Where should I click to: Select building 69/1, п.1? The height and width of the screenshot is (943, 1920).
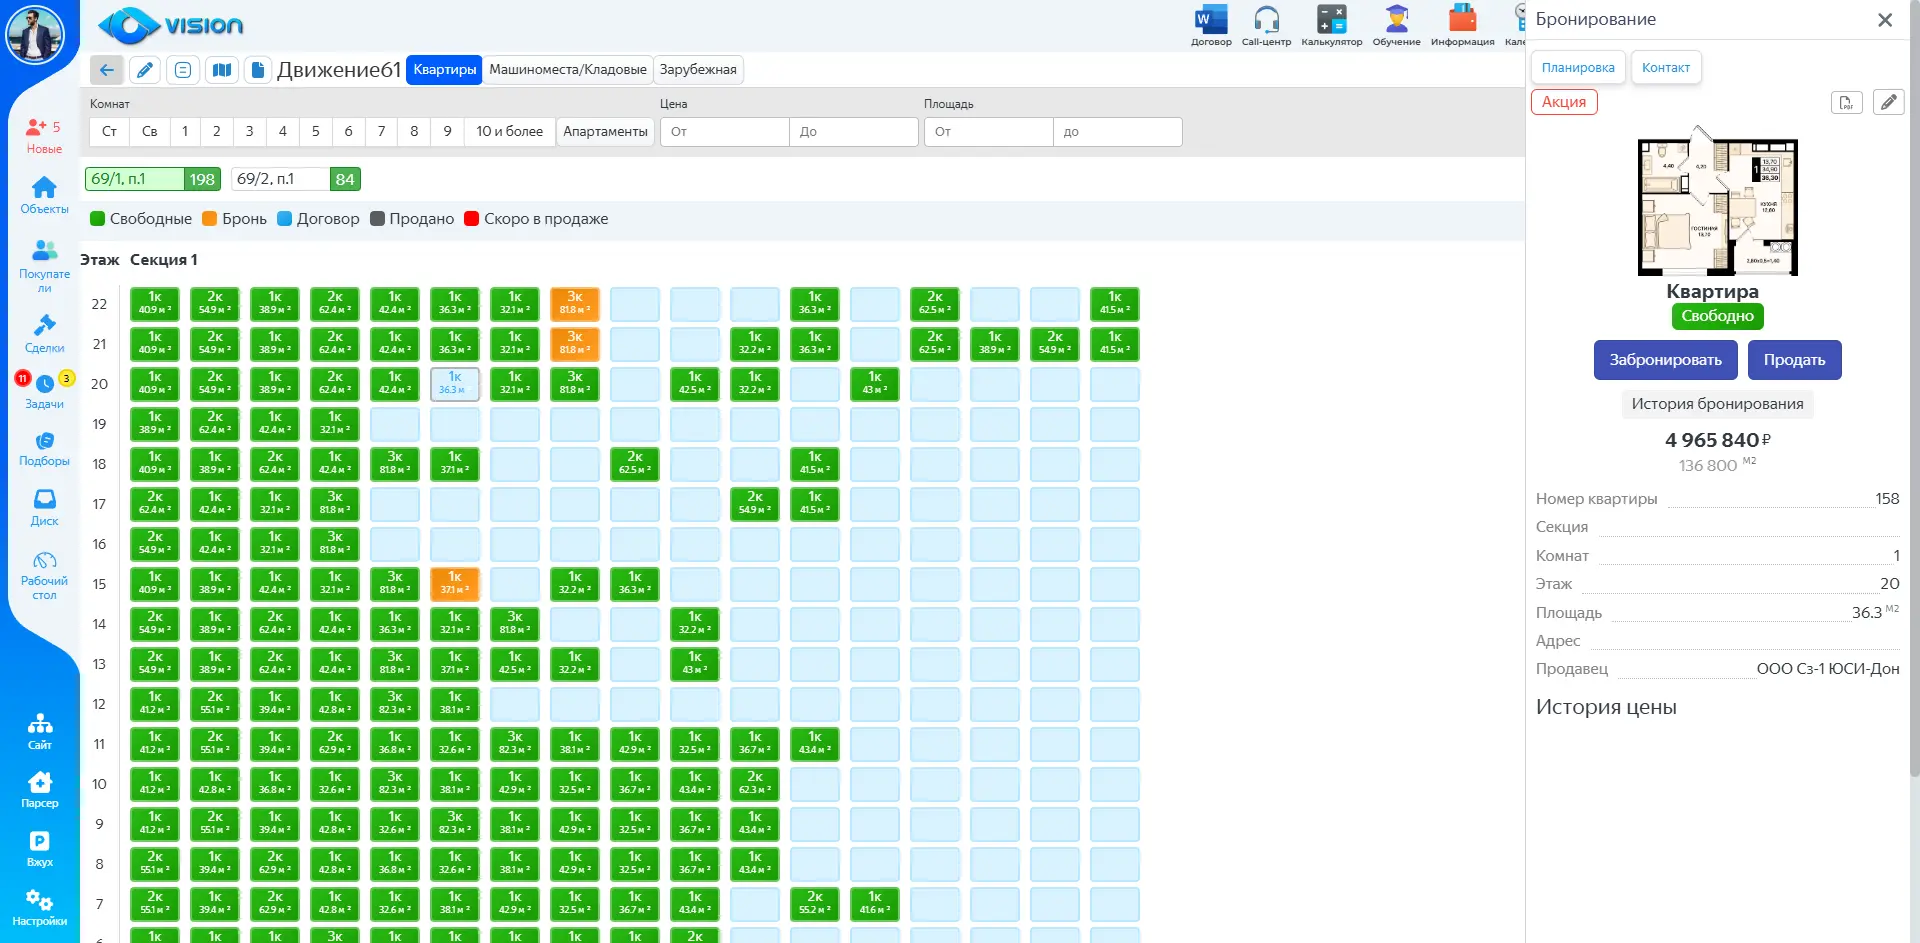click(134, 179)
